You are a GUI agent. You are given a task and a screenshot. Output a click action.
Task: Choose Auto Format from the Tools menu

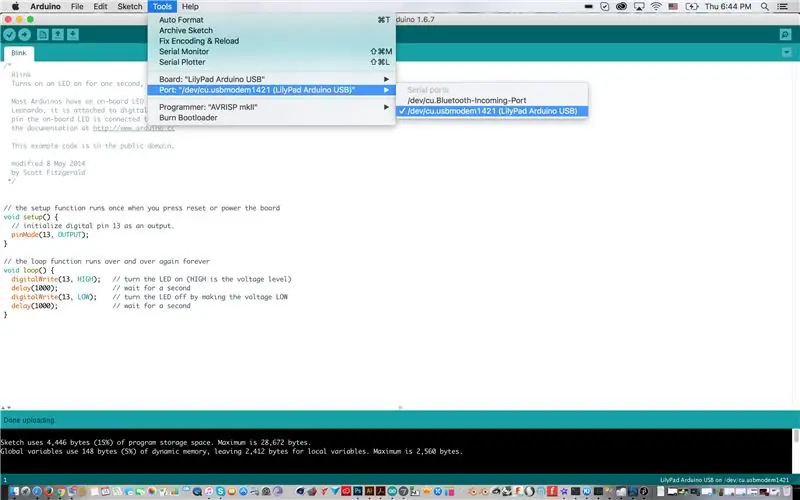271,20
